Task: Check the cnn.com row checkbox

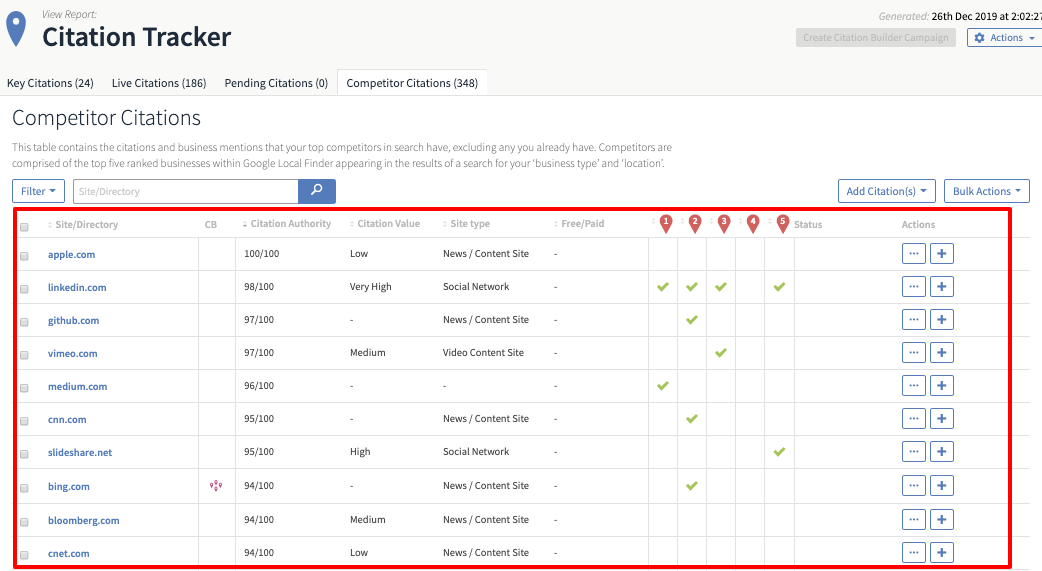Action: pyautogui.click(x=25, y=421)
